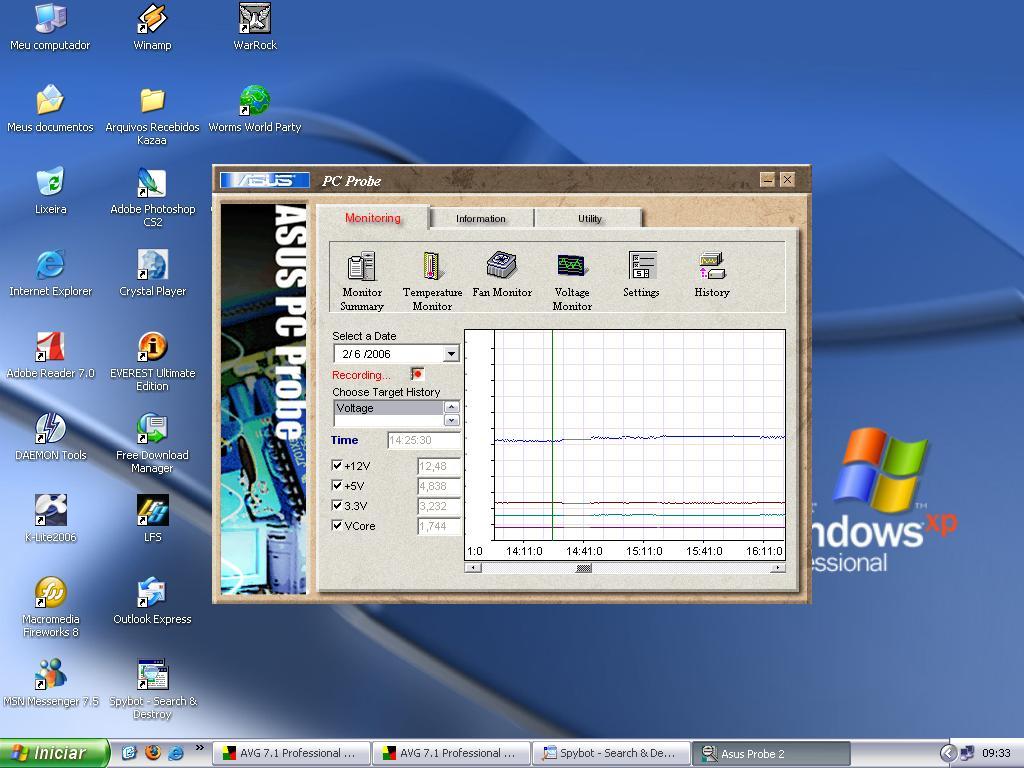Click the chart's horizontal scrollbar thumb

click(584, 568)
